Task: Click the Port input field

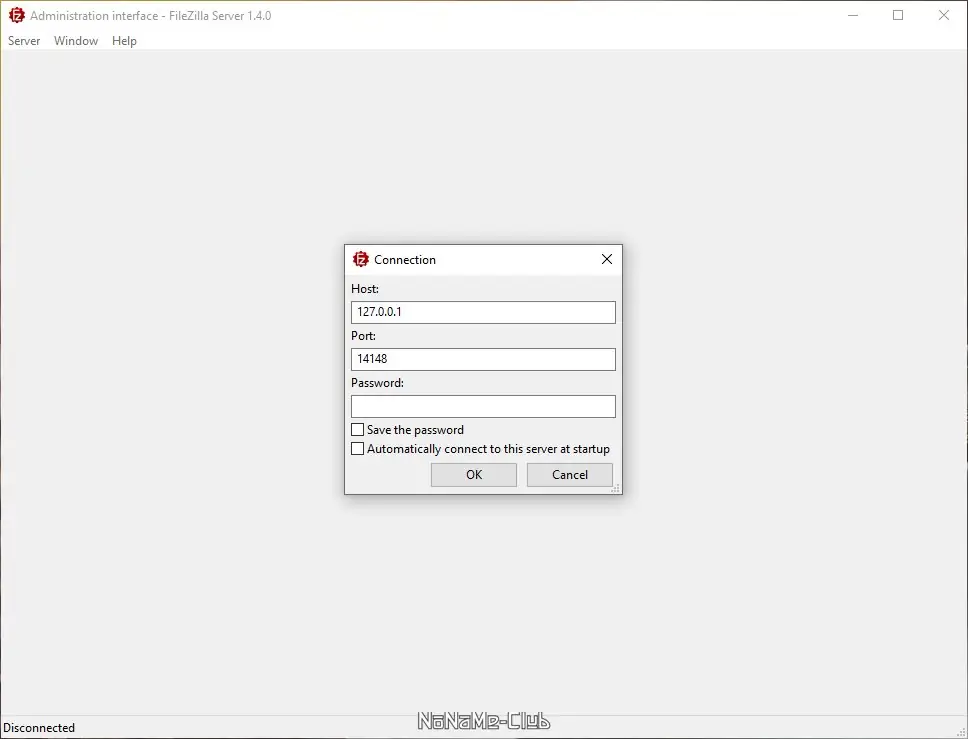Action: [483, 359]
